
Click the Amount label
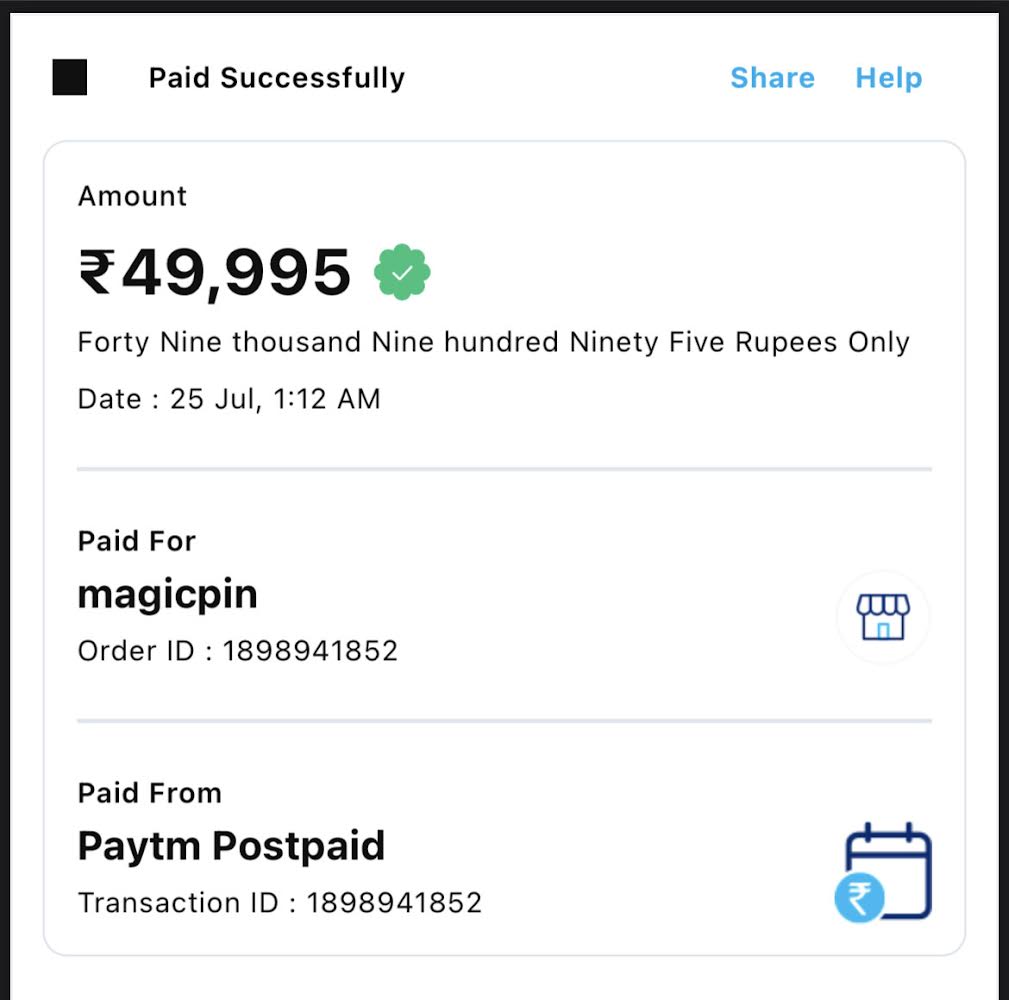pos(132,196)
